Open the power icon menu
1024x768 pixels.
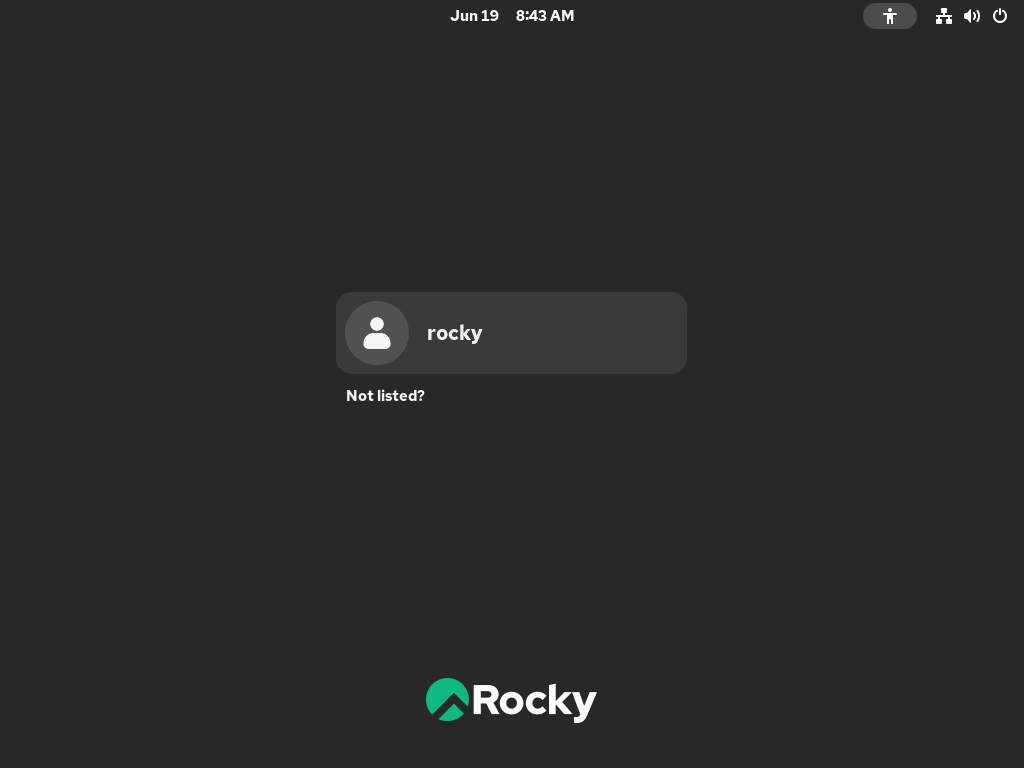[x=1000, y=16]
